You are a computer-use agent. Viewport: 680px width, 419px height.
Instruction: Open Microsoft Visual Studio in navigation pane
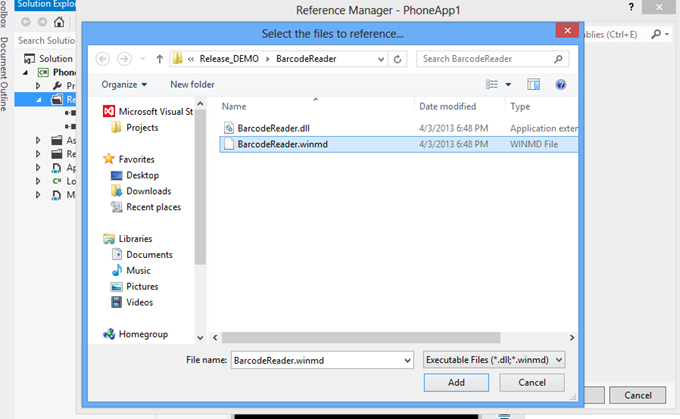(x=147, y=111)
